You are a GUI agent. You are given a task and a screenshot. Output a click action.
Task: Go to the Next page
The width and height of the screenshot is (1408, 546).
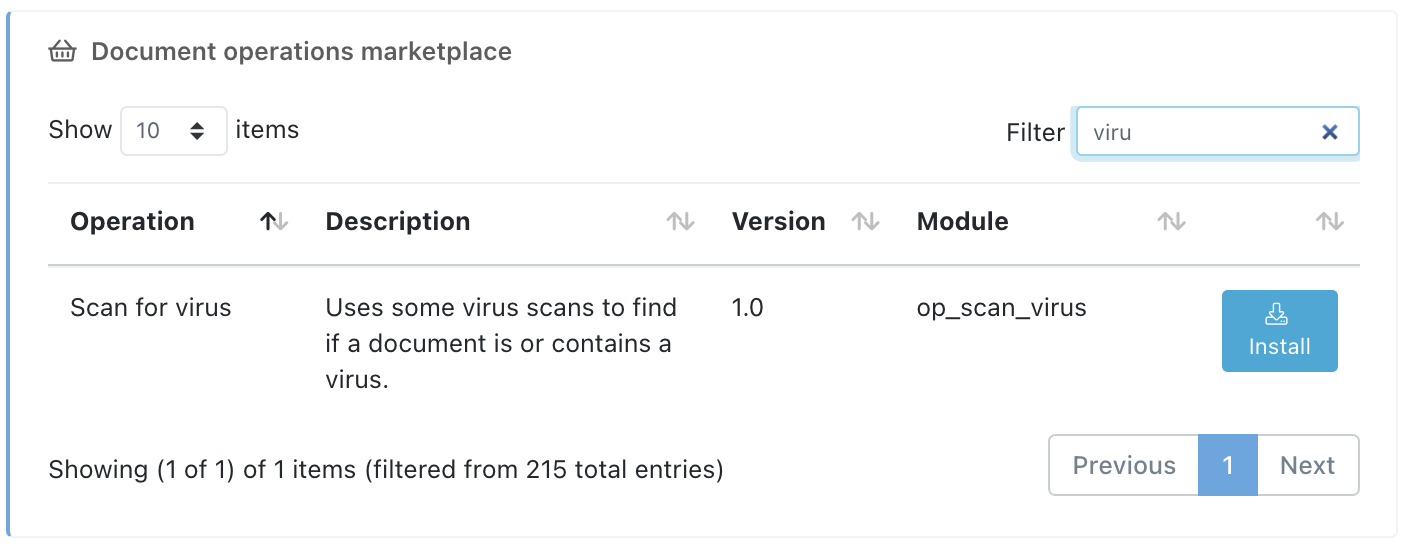(1307, 465)
